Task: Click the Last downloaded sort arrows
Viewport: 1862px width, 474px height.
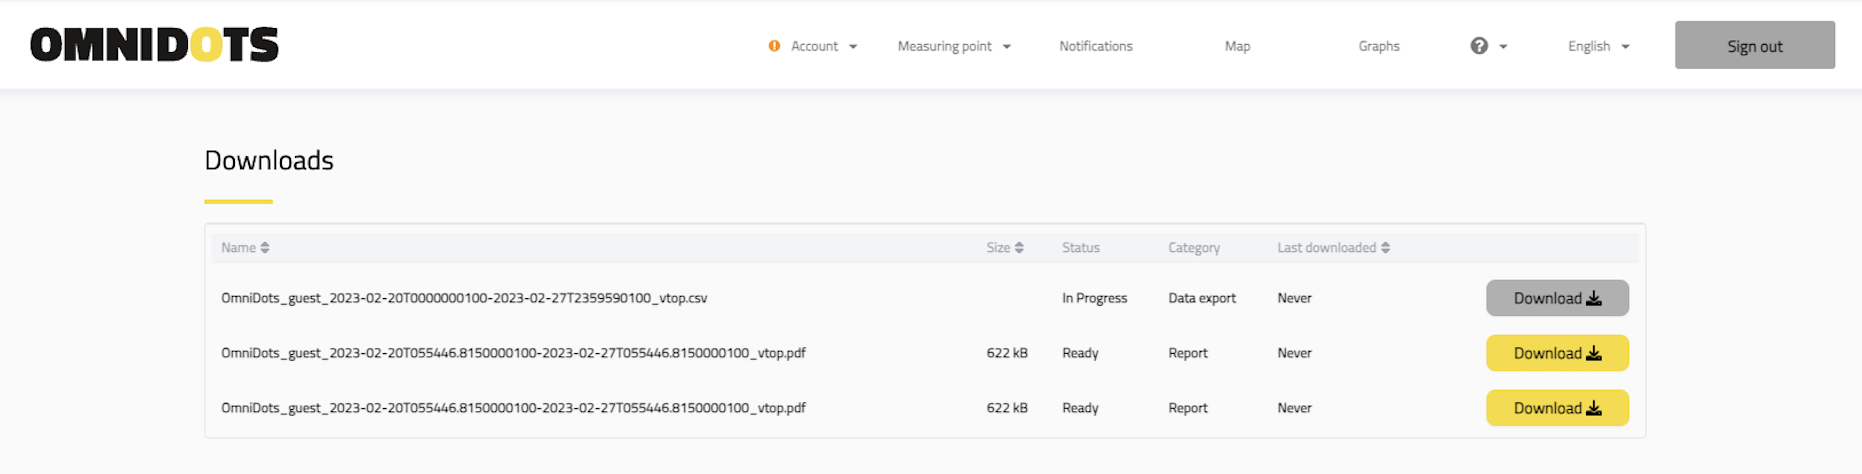Action: click(1385, 248)
